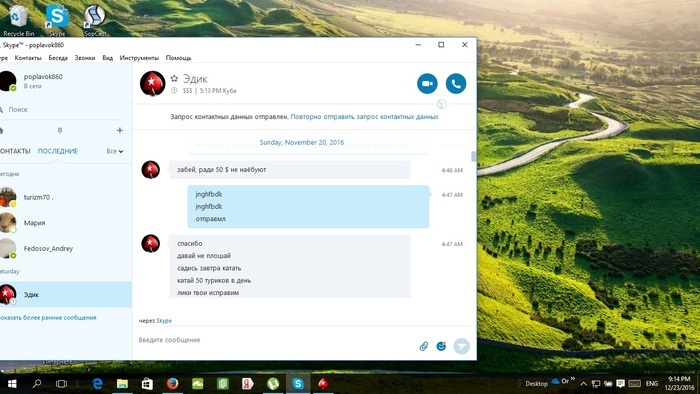Open taskbar search magnifier

pos(37,384)
